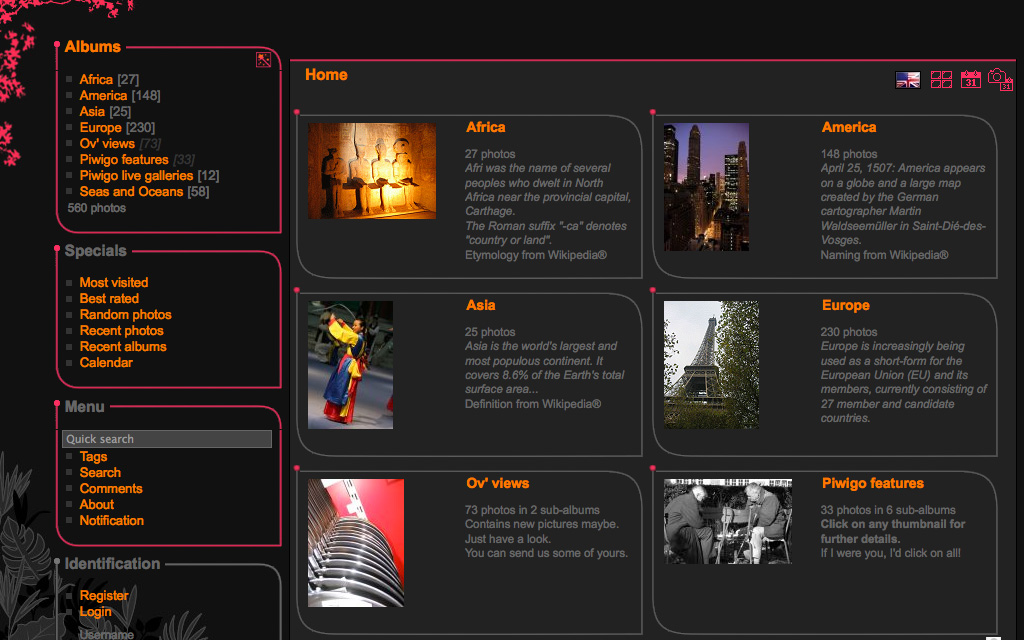Click the America skyline thumbnail
This screenshot has width=1024, height=640.
(x=706, y=187)
